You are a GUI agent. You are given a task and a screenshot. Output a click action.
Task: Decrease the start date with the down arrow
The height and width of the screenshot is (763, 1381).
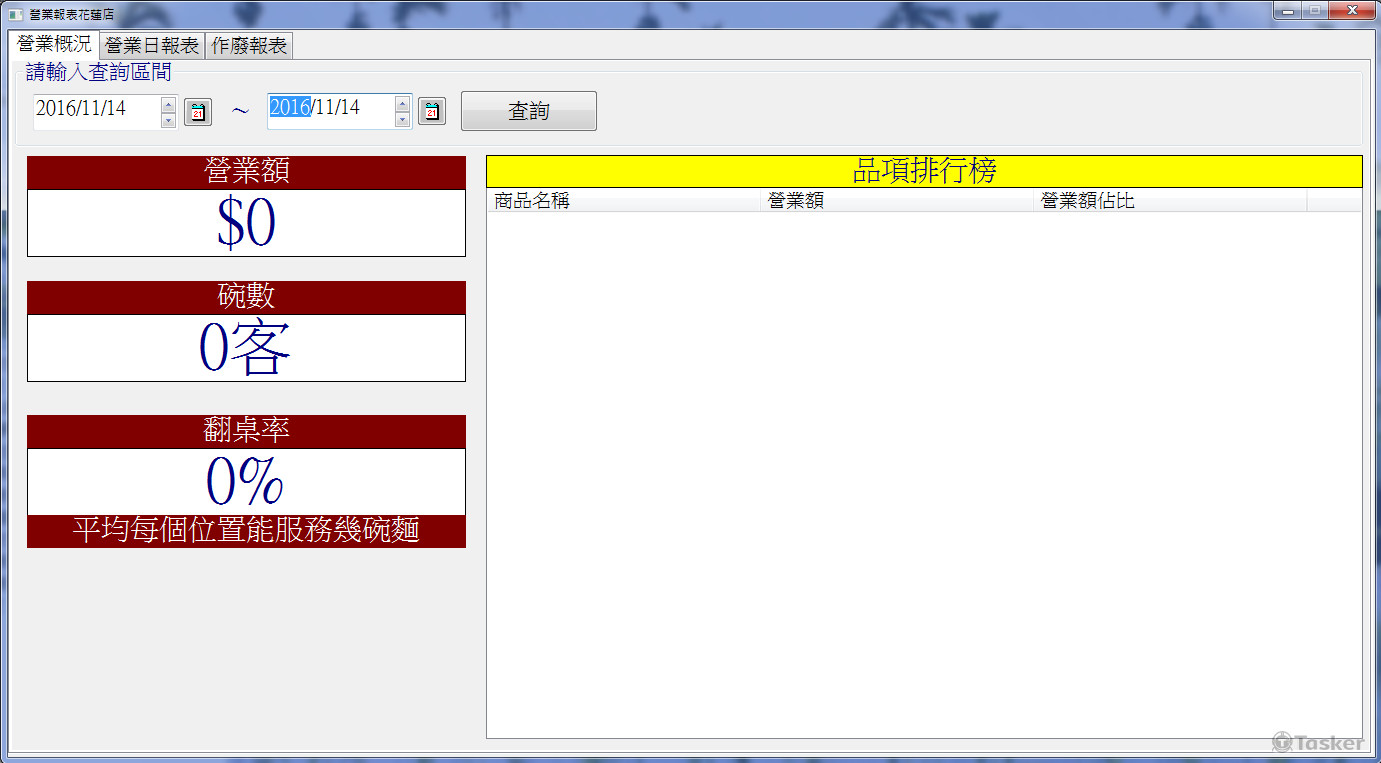[x=168, y=120]
